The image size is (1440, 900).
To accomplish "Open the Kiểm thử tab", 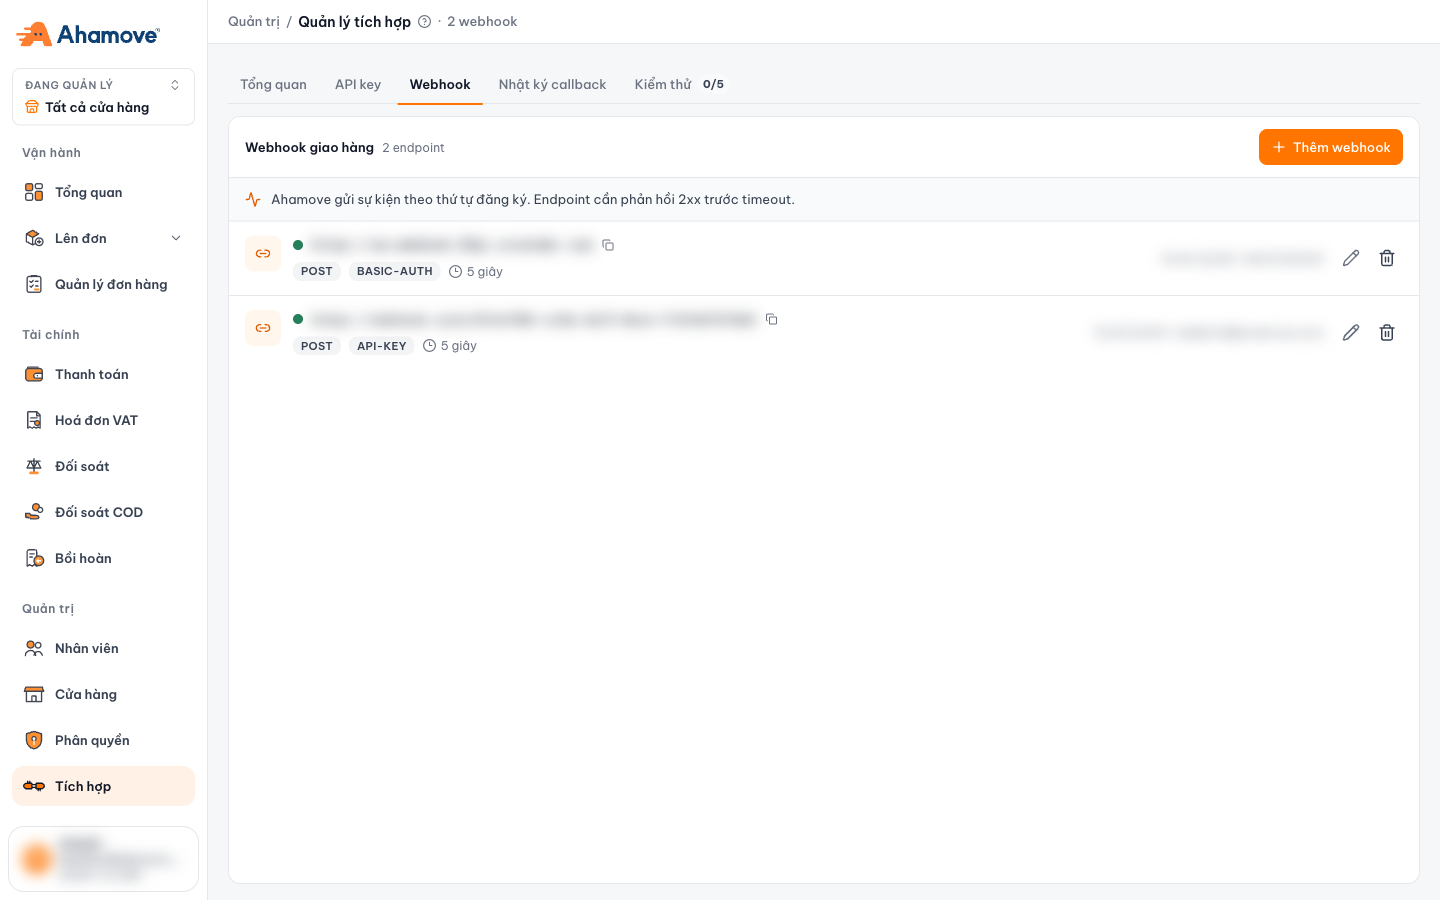I will pos(679,84).
